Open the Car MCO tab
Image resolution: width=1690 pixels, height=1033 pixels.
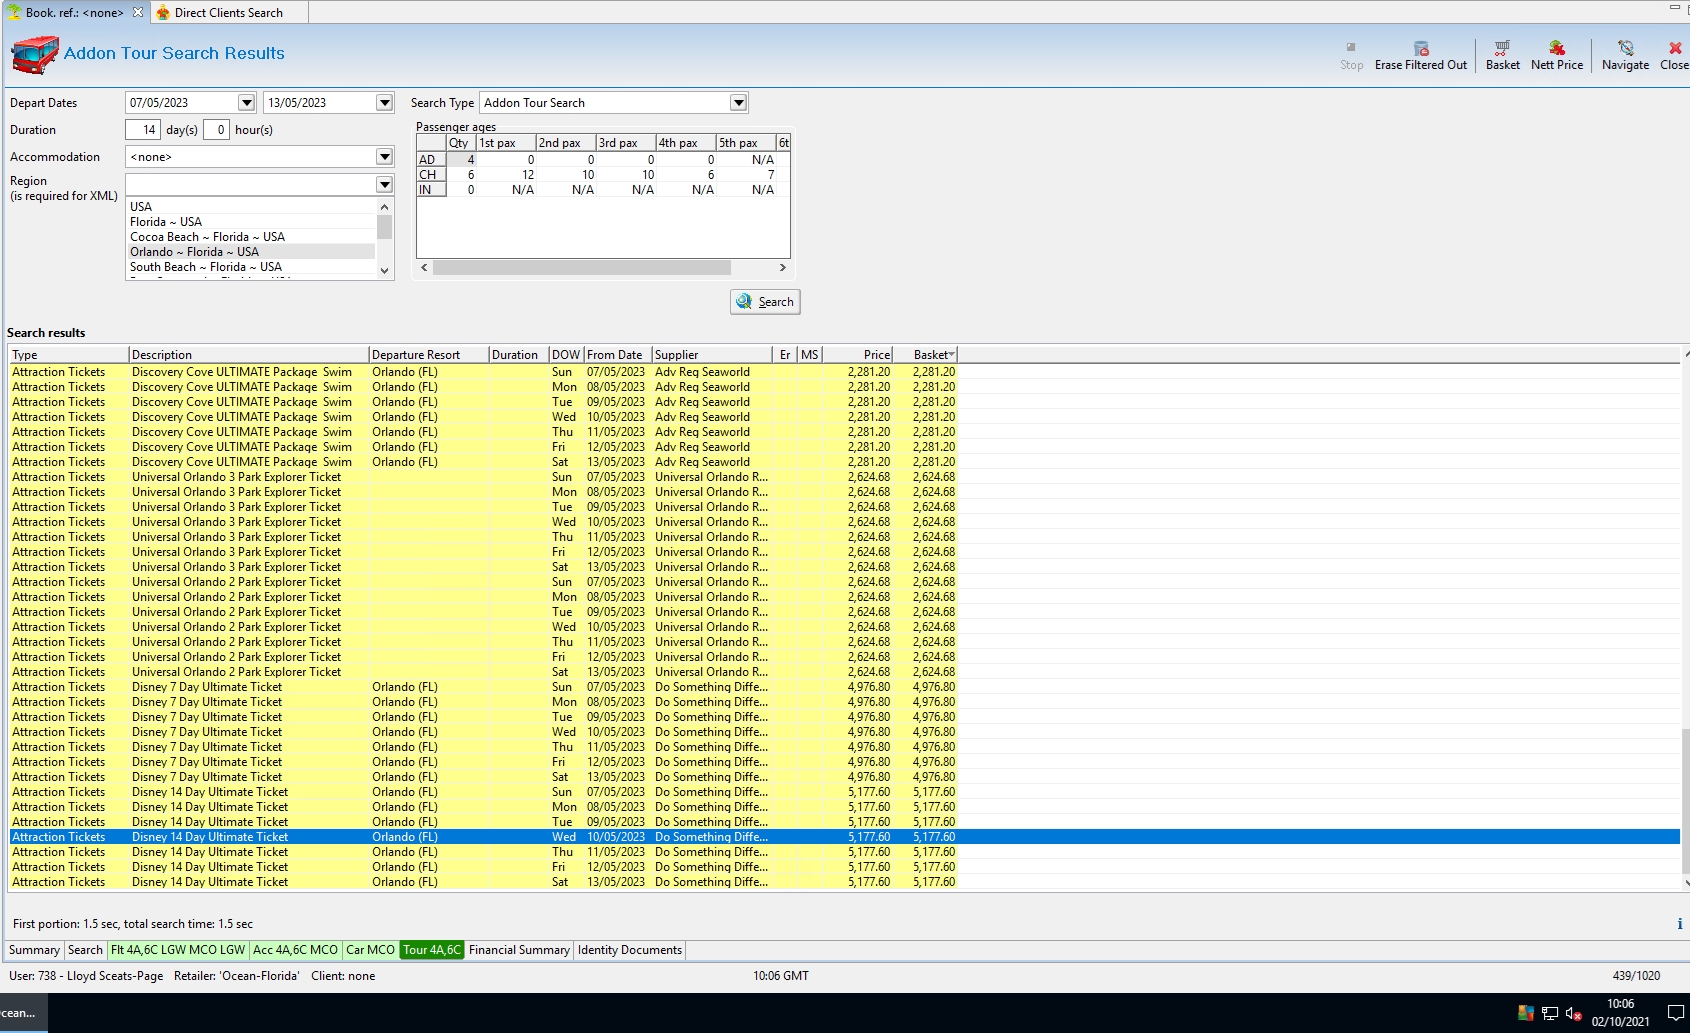pyautogui.click(x=370, y=950)
